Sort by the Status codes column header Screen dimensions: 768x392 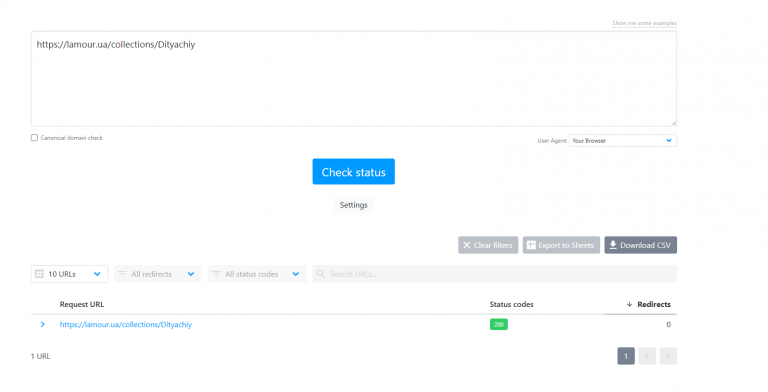(511, 304)
